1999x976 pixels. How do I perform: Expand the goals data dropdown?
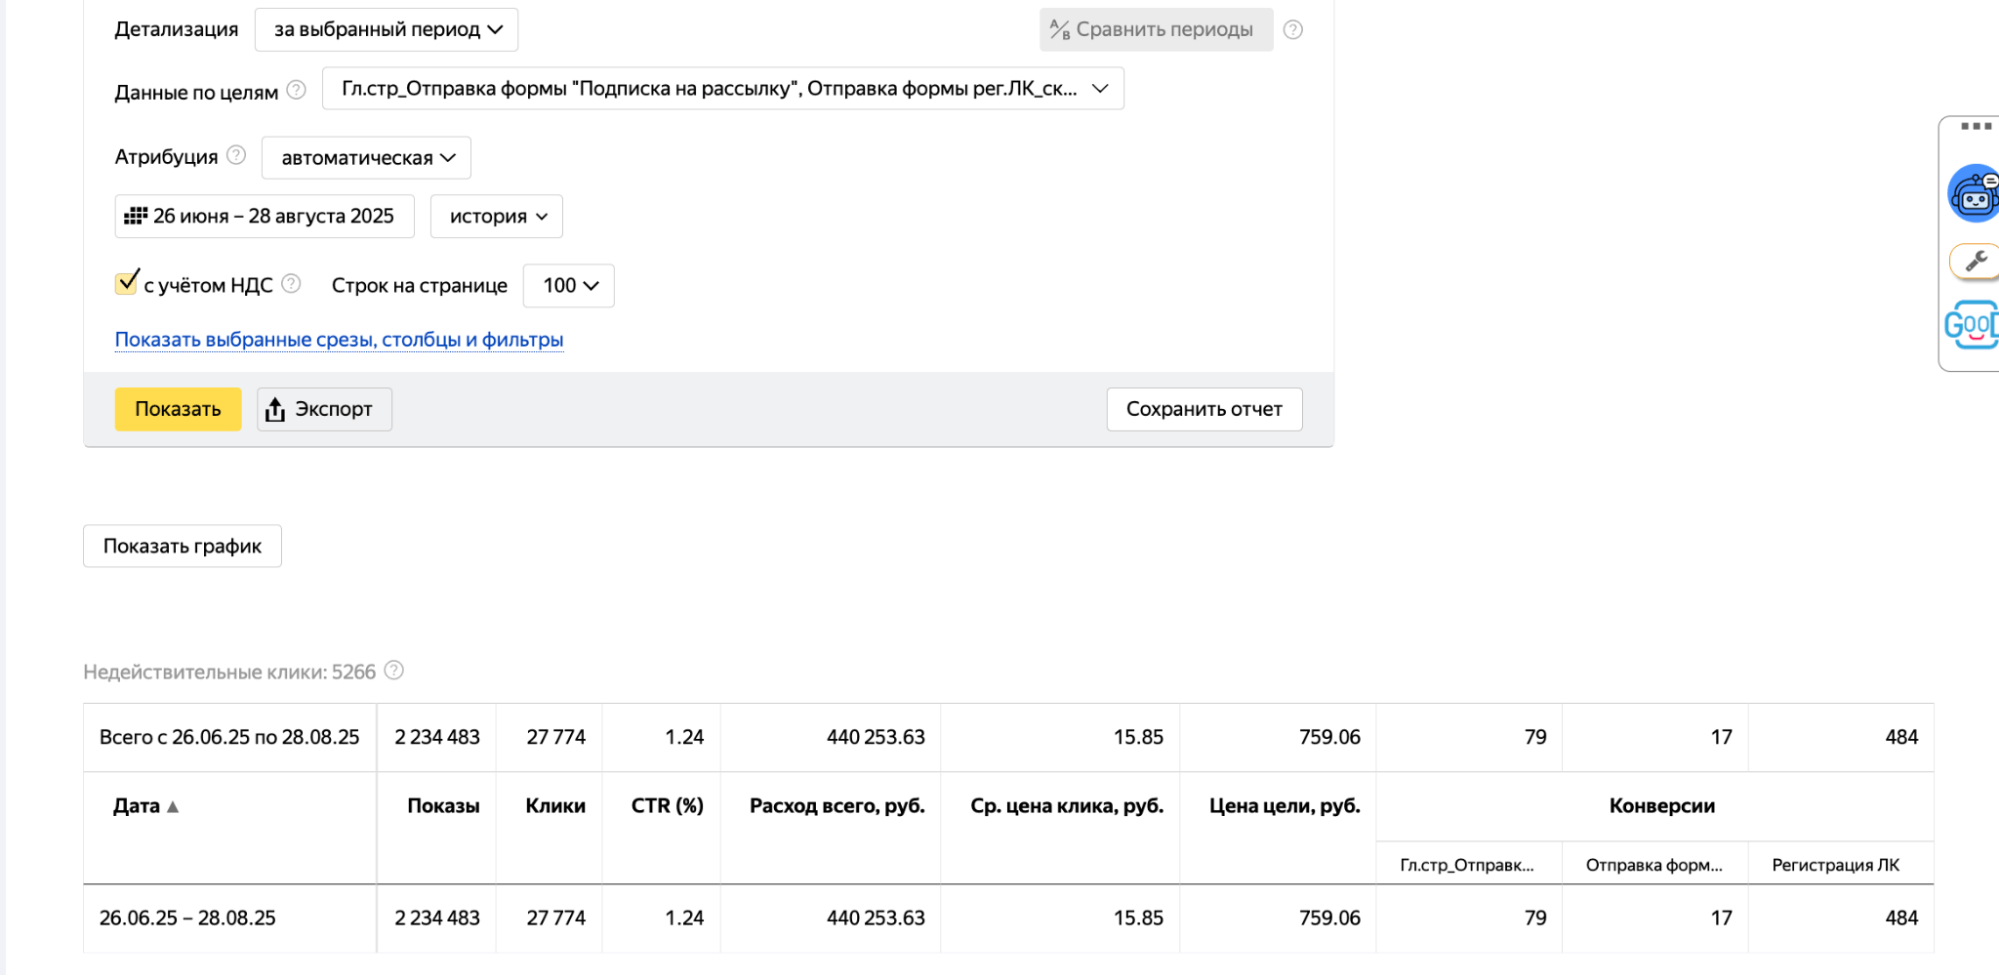click(723, 89)
